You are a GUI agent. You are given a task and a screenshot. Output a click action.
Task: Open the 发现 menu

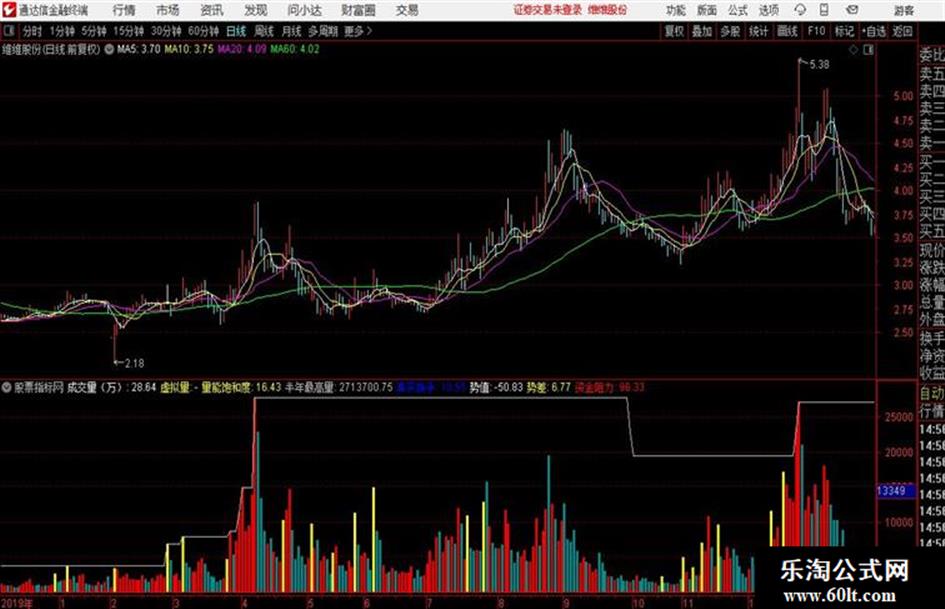[256, 10]
